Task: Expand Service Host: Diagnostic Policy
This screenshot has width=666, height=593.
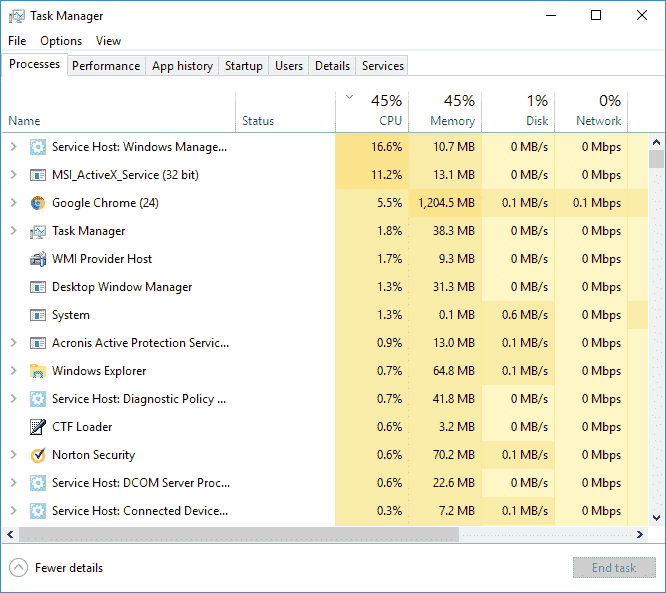Action: click(x=14, y=399)
